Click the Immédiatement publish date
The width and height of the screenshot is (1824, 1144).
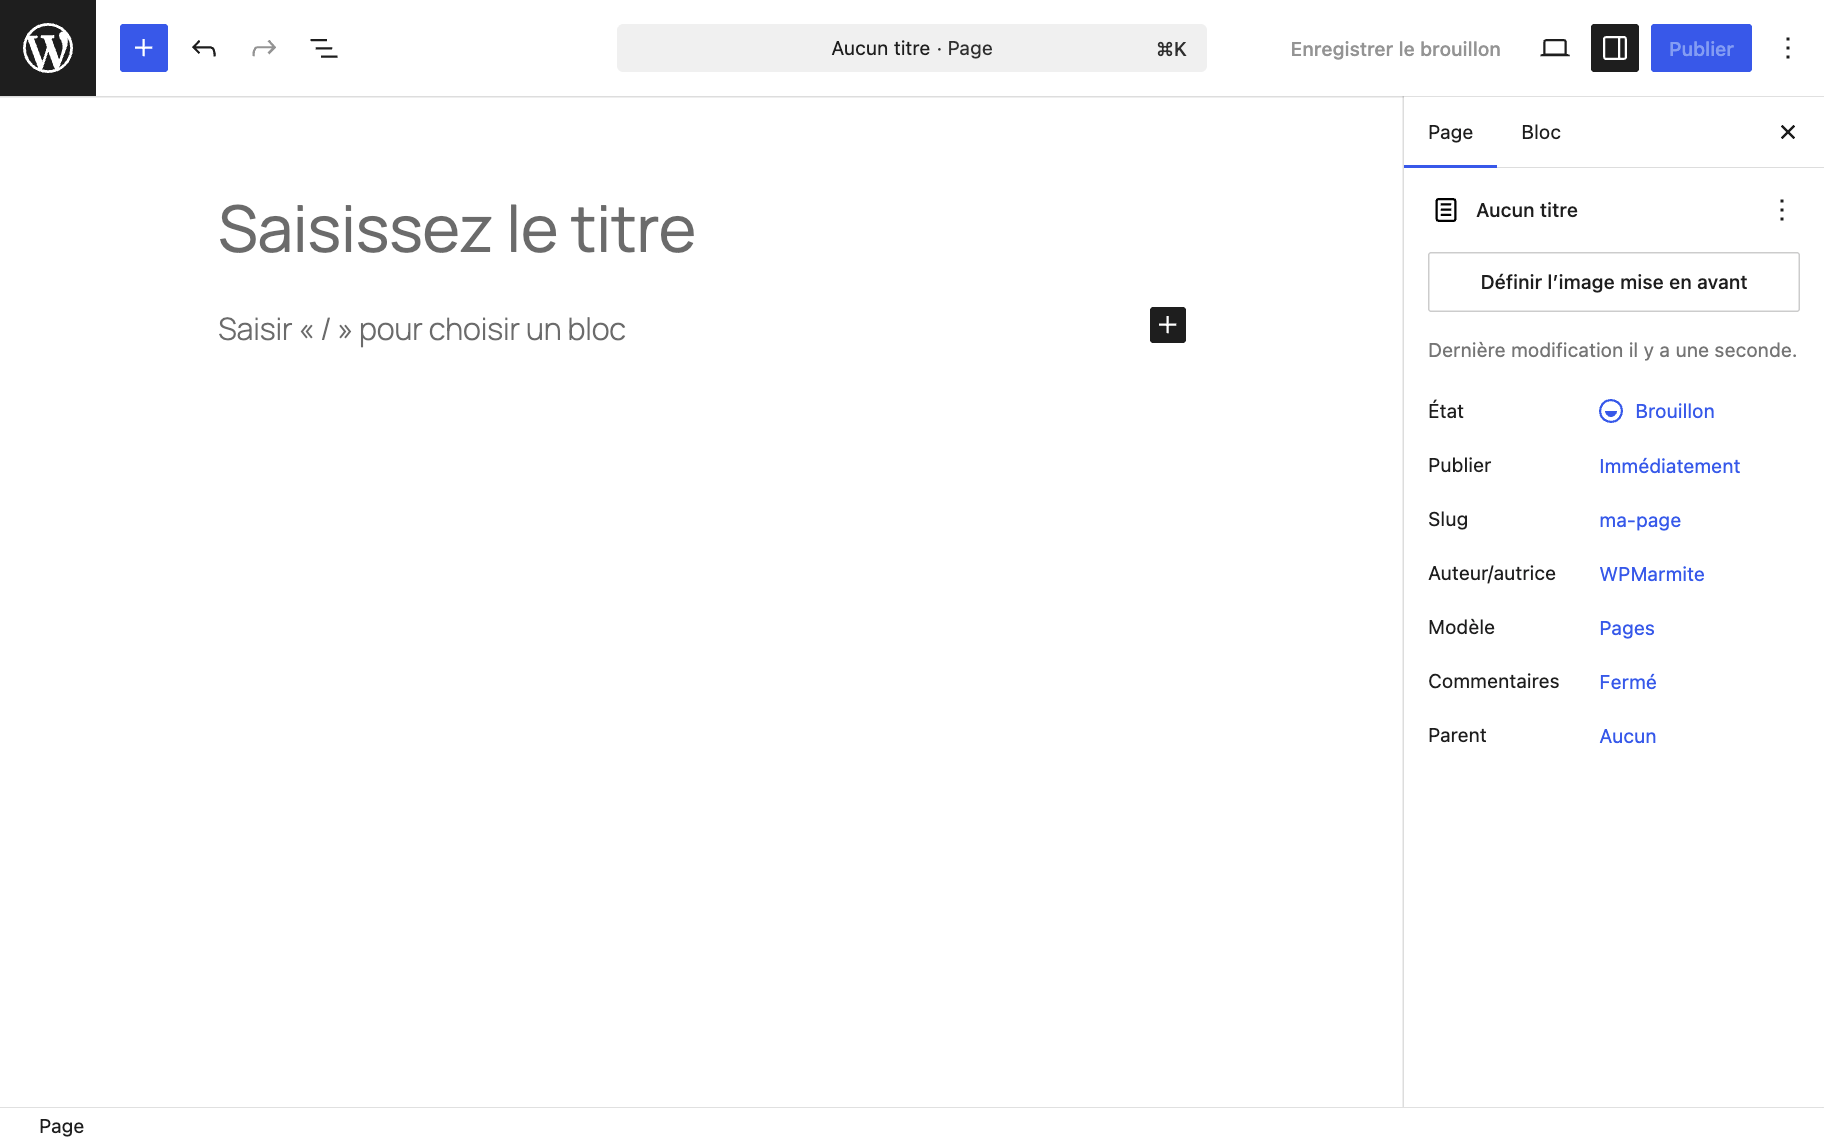[1669, 466]
